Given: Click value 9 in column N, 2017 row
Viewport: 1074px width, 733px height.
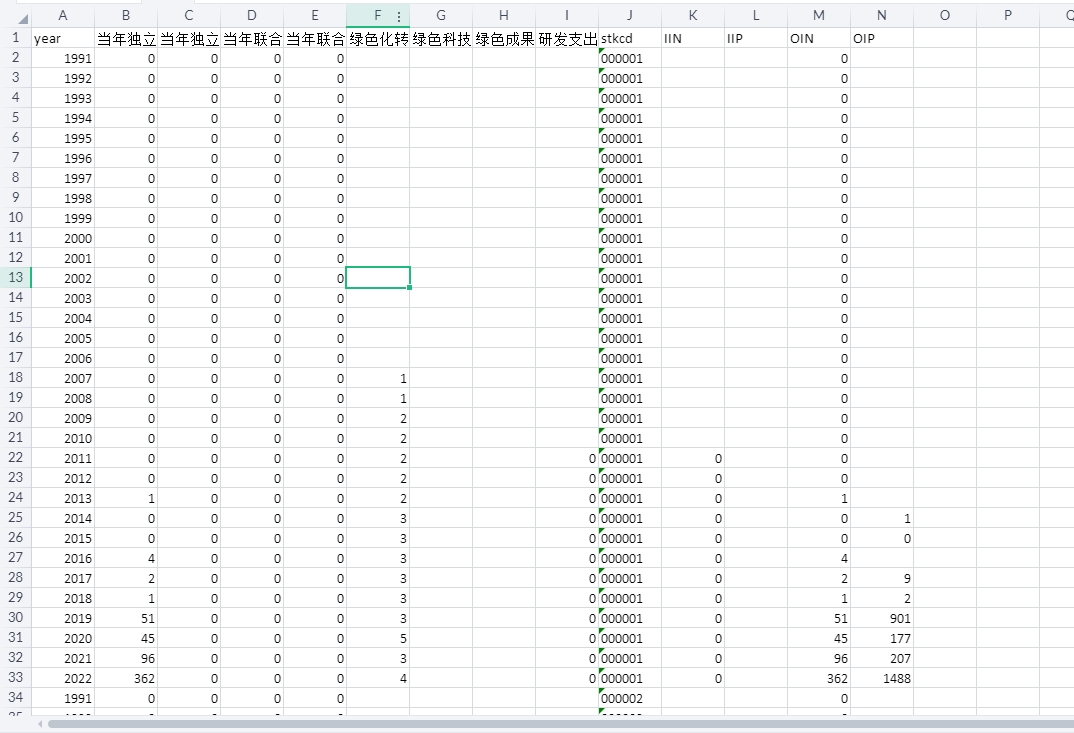Looking at the screenshot, I should coord(882,578).
